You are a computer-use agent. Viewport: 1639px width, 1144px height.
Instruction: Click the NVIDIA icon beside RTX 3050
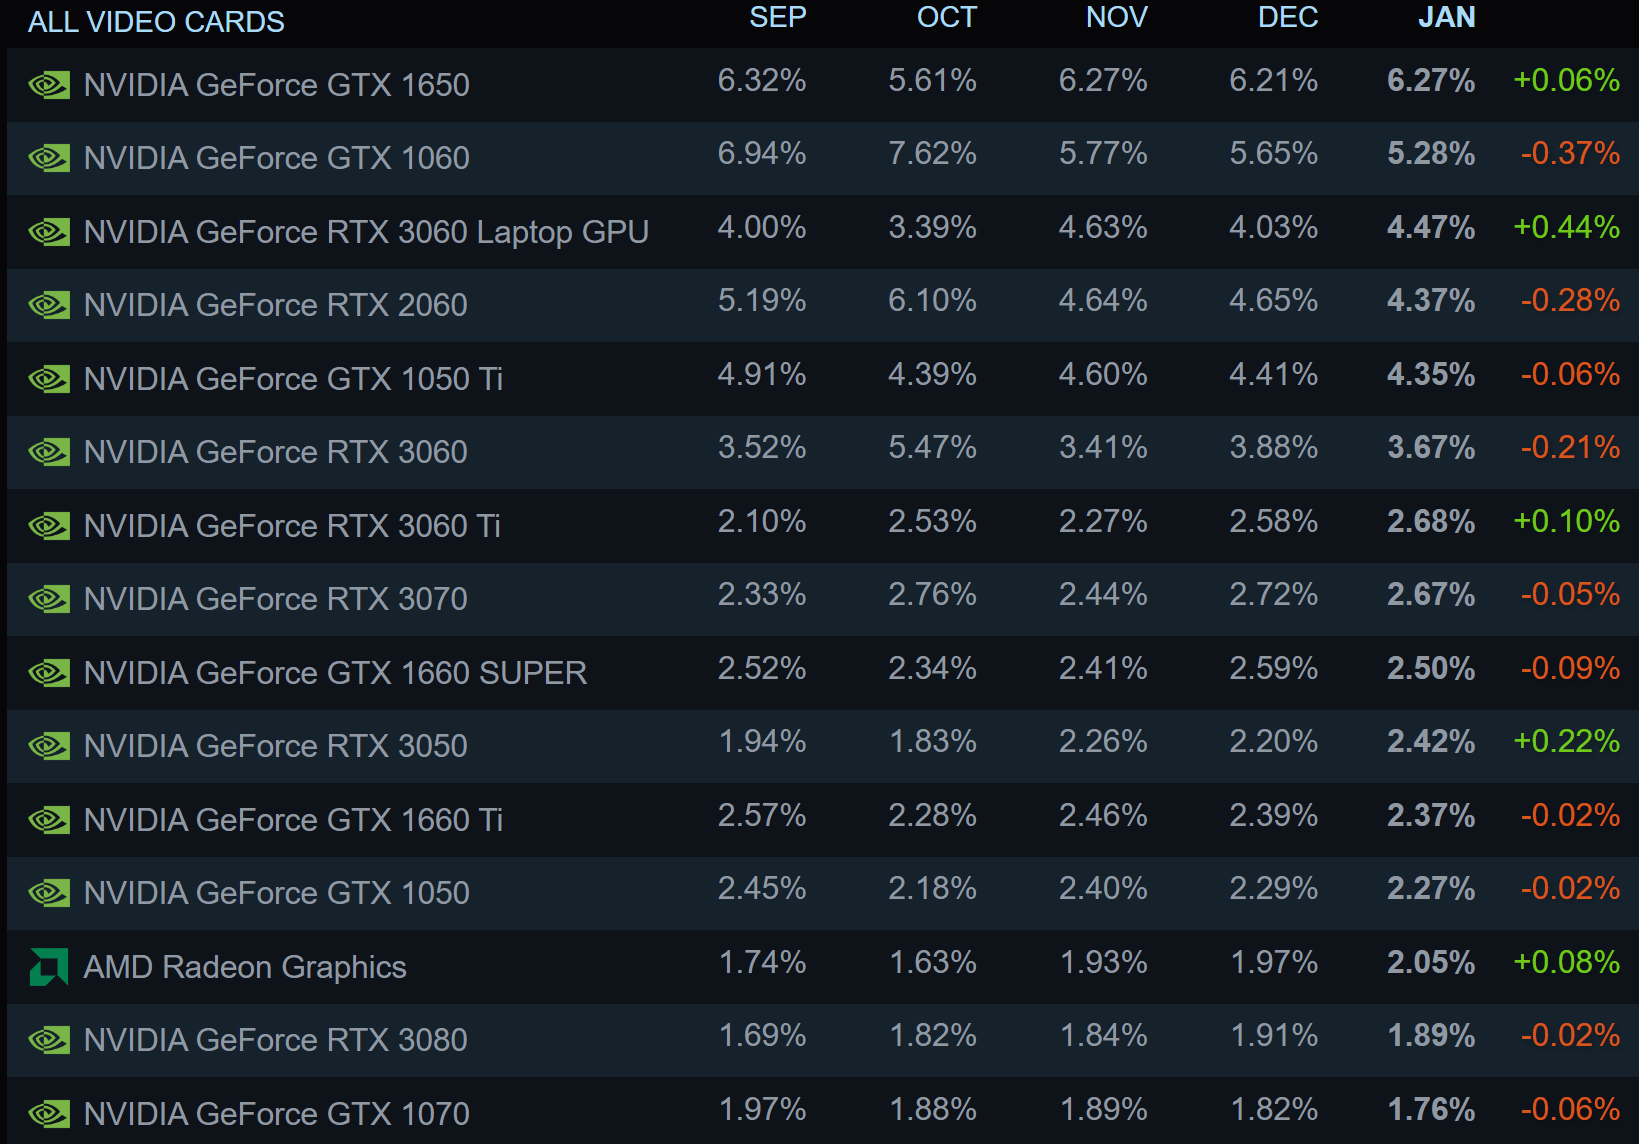pyautogui.click(x=48, y=746)
